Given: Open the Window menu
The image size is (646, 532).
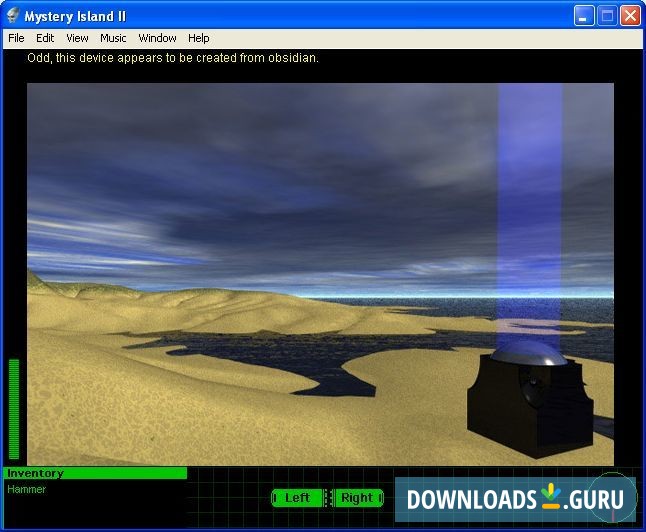Looking at the screenshot, I should tap(157, 38).
